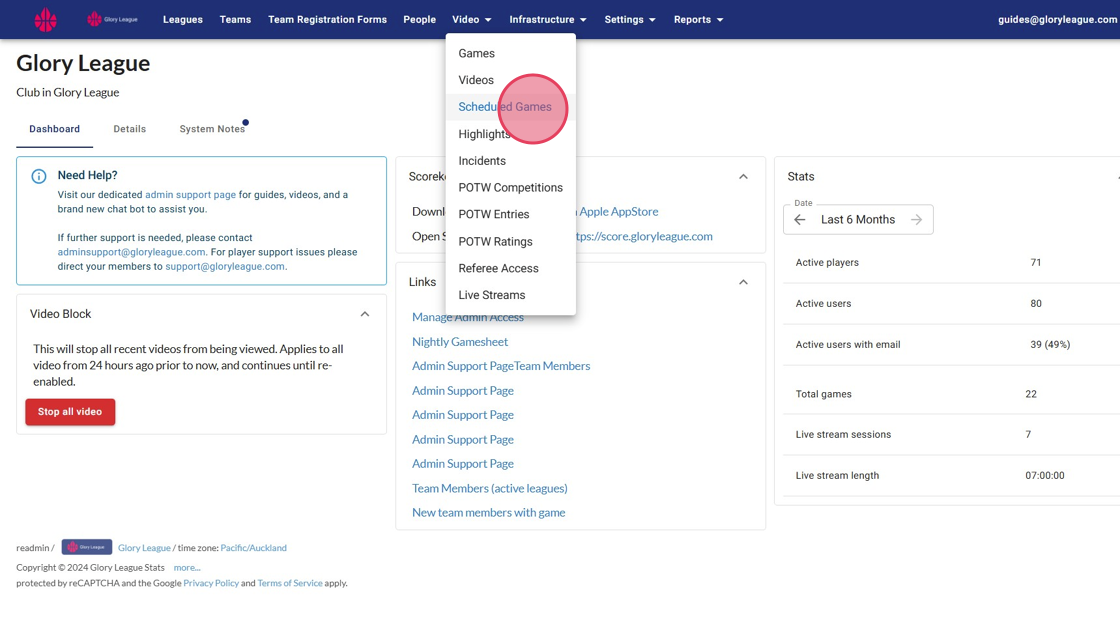The width and height of the screenshot is (1120, 626).
Task: Open the Reports dropdown menu
Action: (x=699, y=19)
